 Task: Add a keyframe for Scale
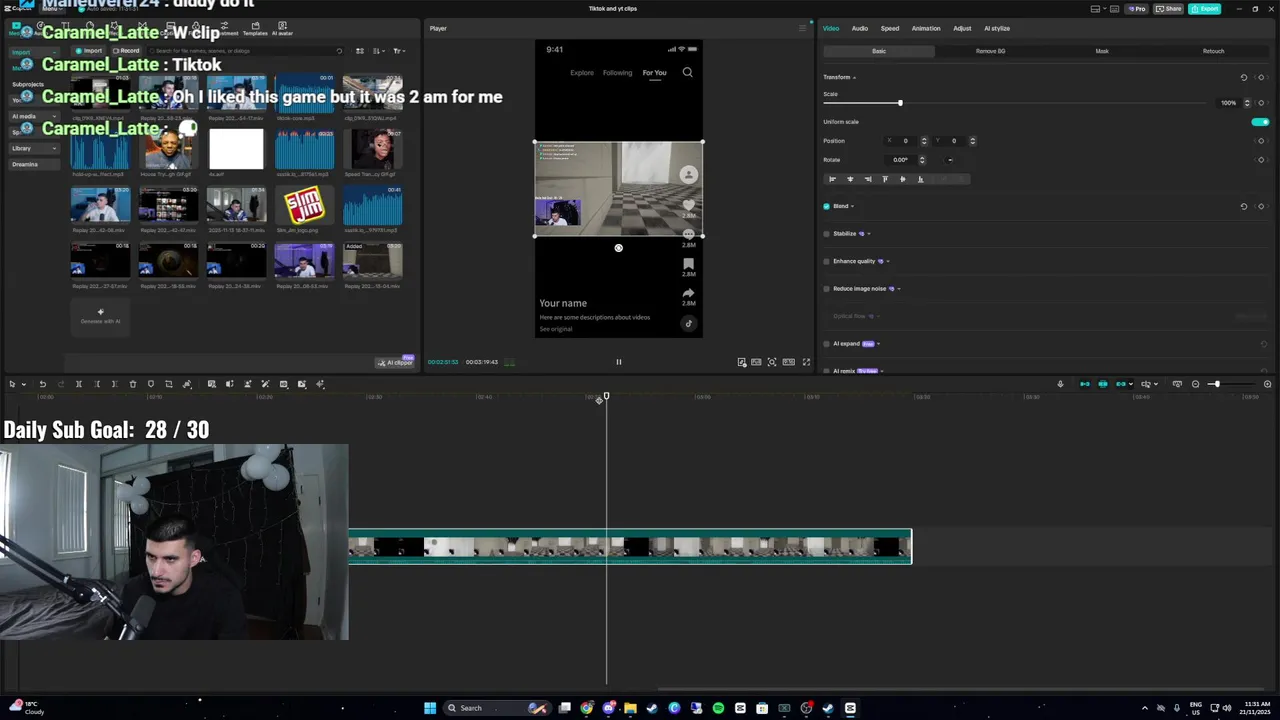tap(1261, 103)
